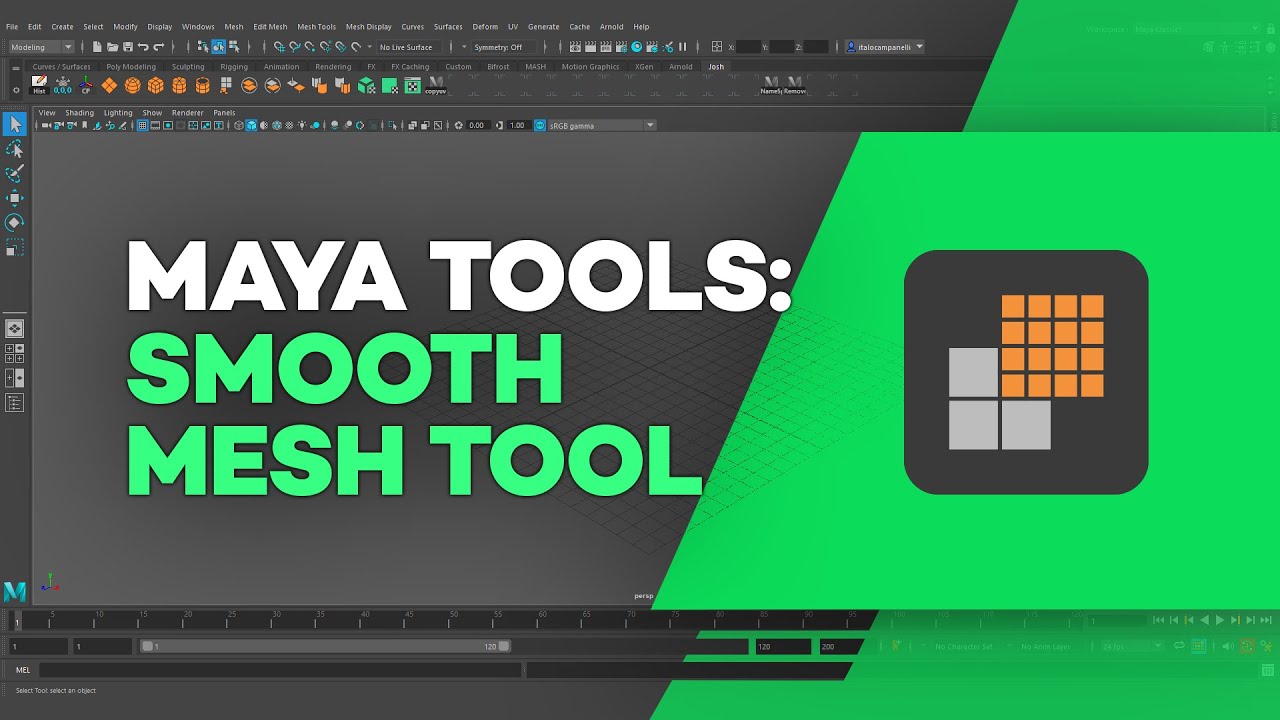Image resolution: width=1280 pixels, height=720 pixels.
Task: Click the playback end field 120
Action: click(783, 647)
